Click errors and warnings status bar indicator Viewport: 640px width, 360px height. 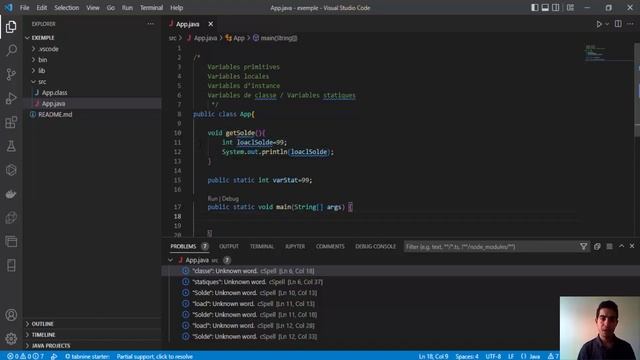(x=25, y=356)
